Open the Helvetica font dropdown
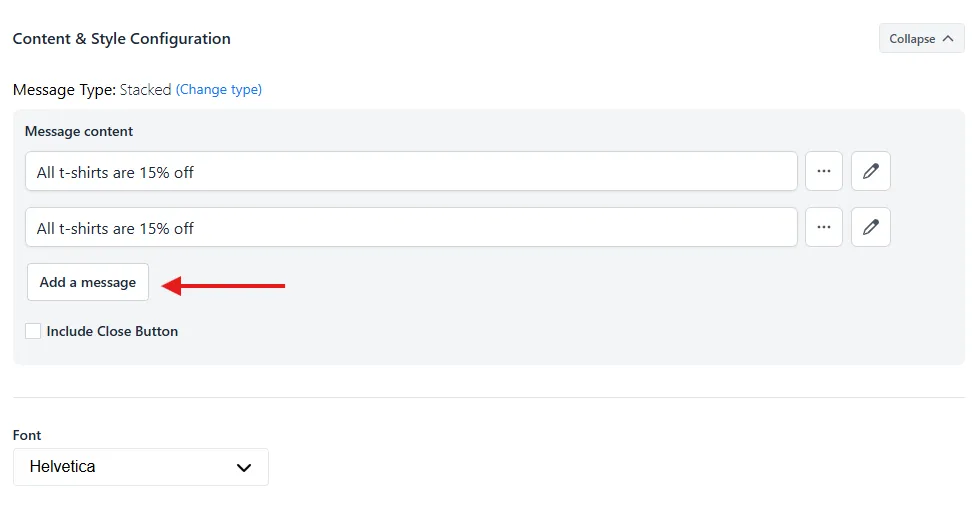The width and height of the screenshot is (980, 518). 141,467
